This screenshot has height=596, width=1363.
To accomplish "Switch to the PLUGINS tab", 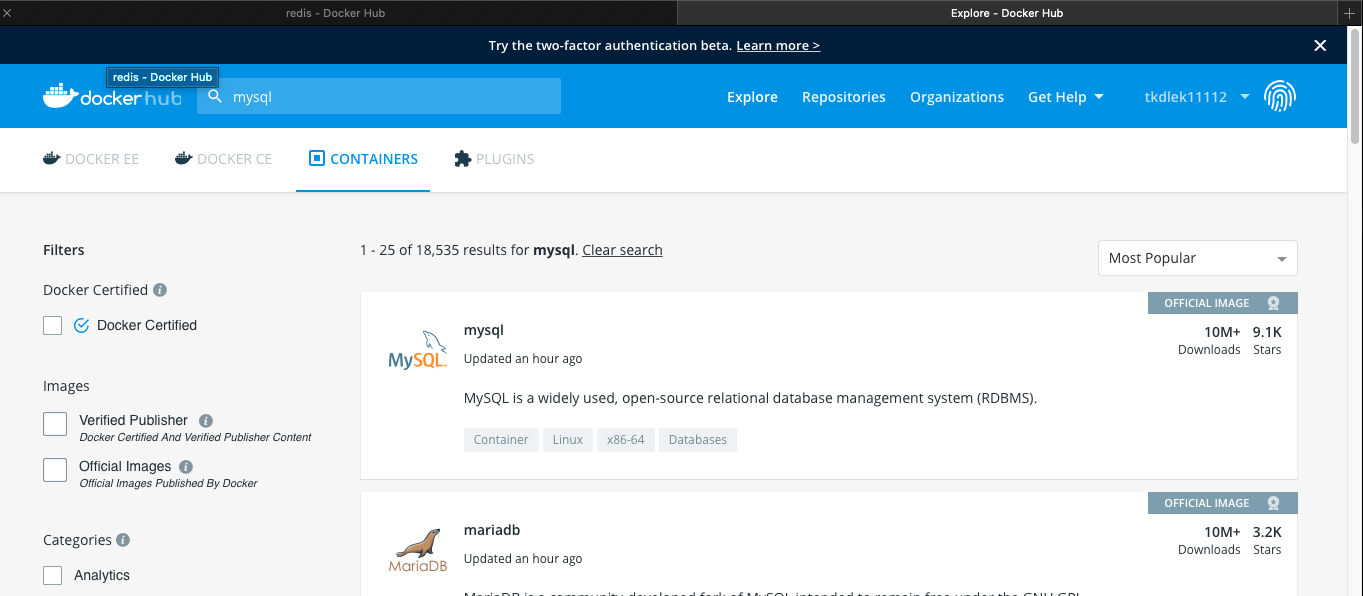I will [x=494, y=159].
